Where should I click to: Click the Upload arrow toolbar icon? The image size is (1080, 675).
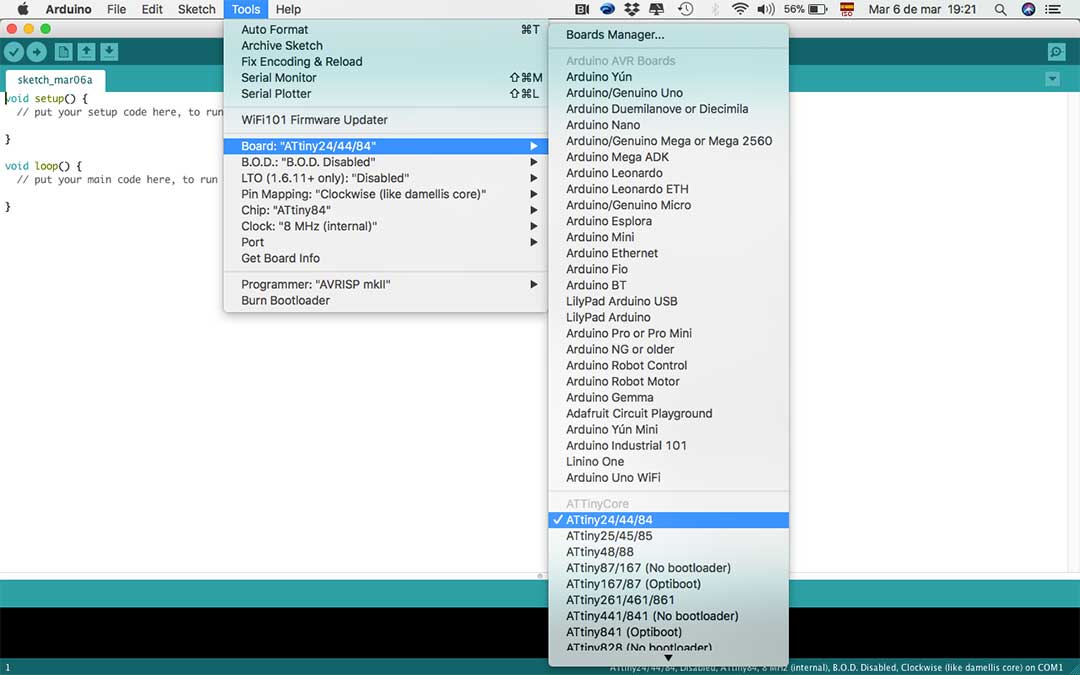pyautogui.click(x=37, y=52)
